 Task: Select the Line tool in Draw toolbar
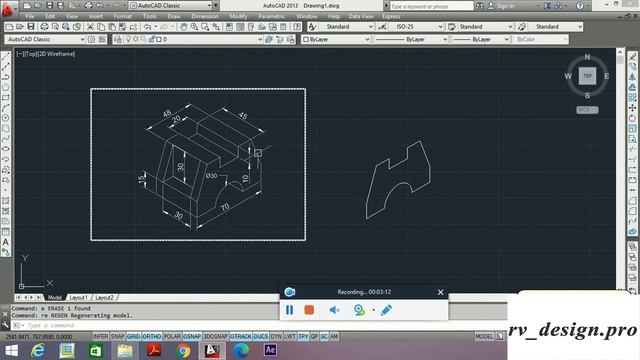[x=6, y=57]
